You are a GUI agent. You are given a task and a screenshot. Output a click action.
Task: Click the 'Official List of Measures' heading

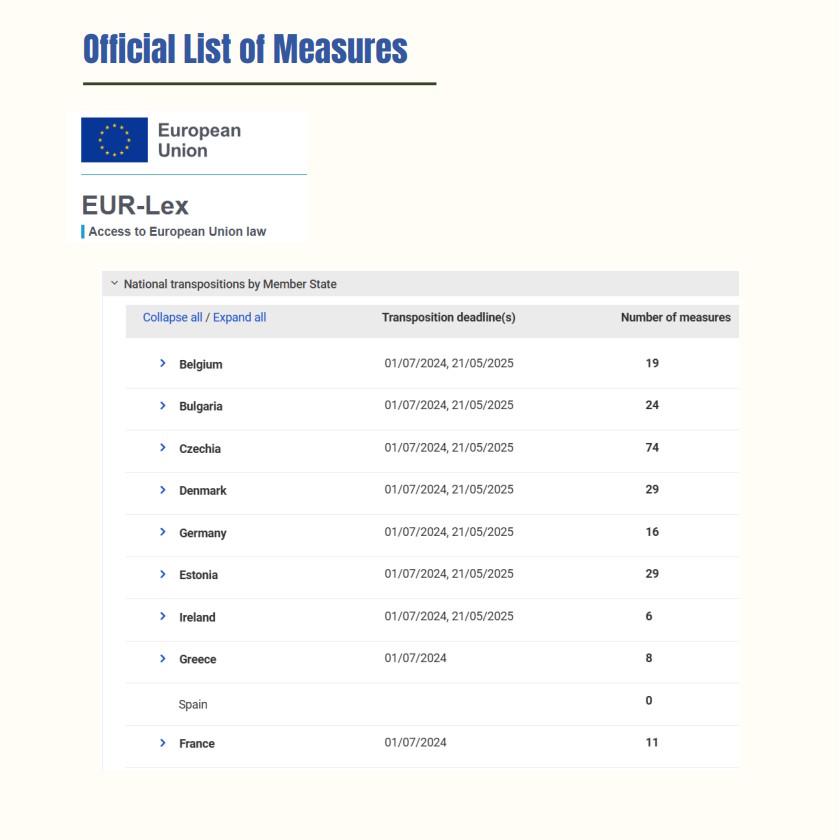click(244, 49)
